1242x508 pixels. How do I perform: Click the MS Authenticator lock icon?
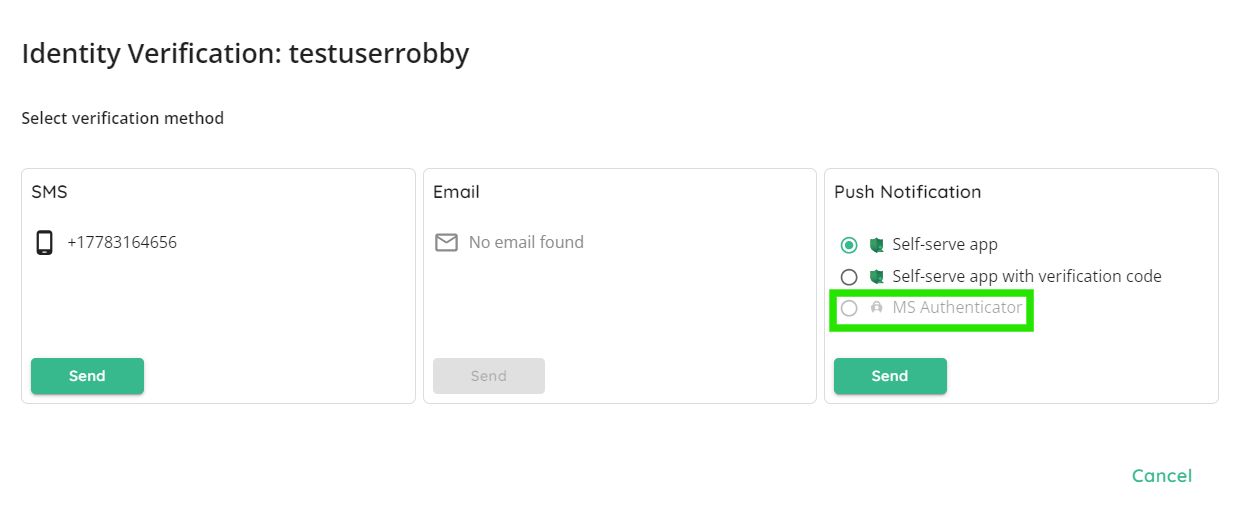pos(876,308)
